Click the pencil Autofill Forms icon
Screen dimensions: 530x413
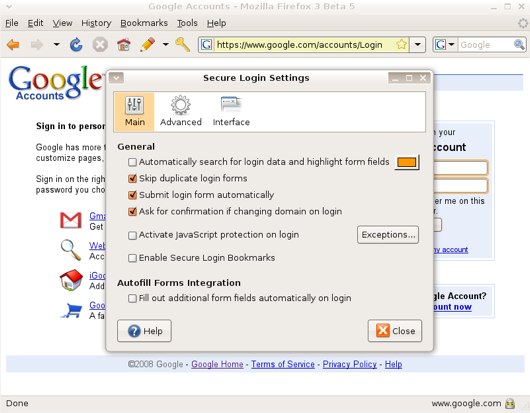click(147, 45)
